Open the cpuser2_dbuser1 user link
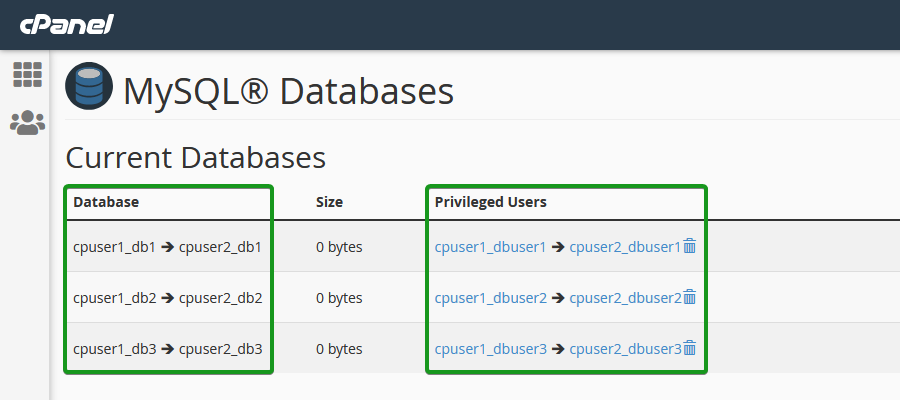 625,247
